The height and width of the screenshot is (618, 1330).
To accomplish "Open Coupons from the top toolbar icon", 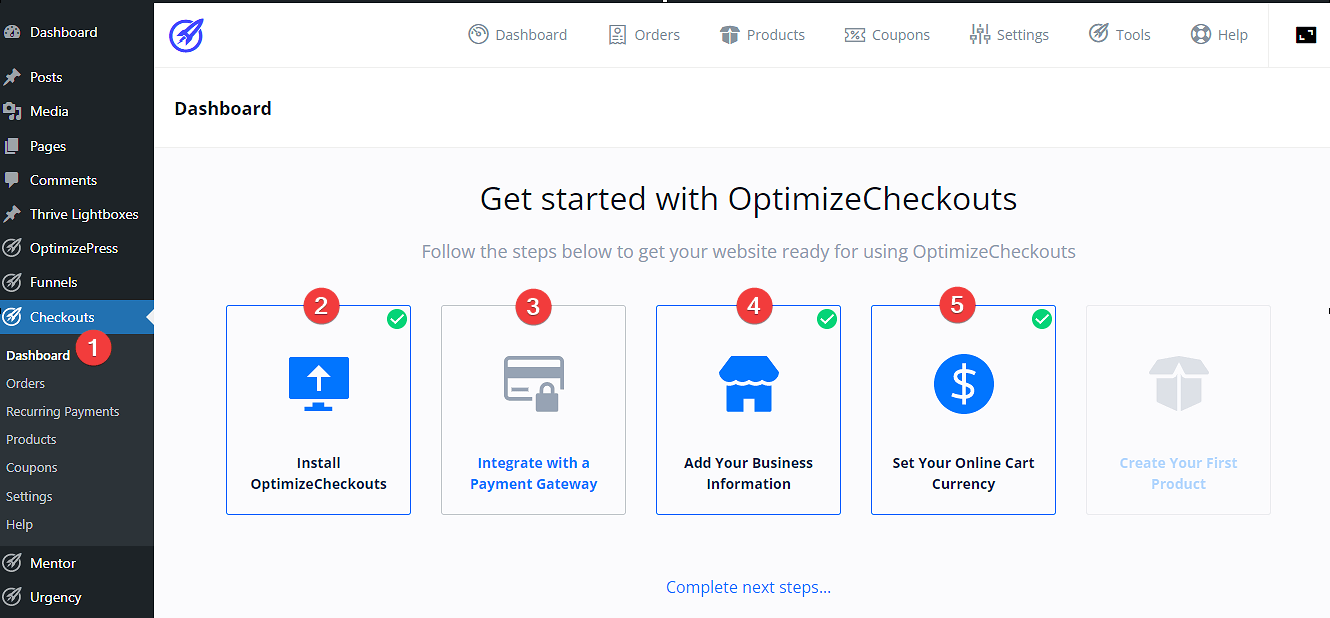I will point(855,34).
